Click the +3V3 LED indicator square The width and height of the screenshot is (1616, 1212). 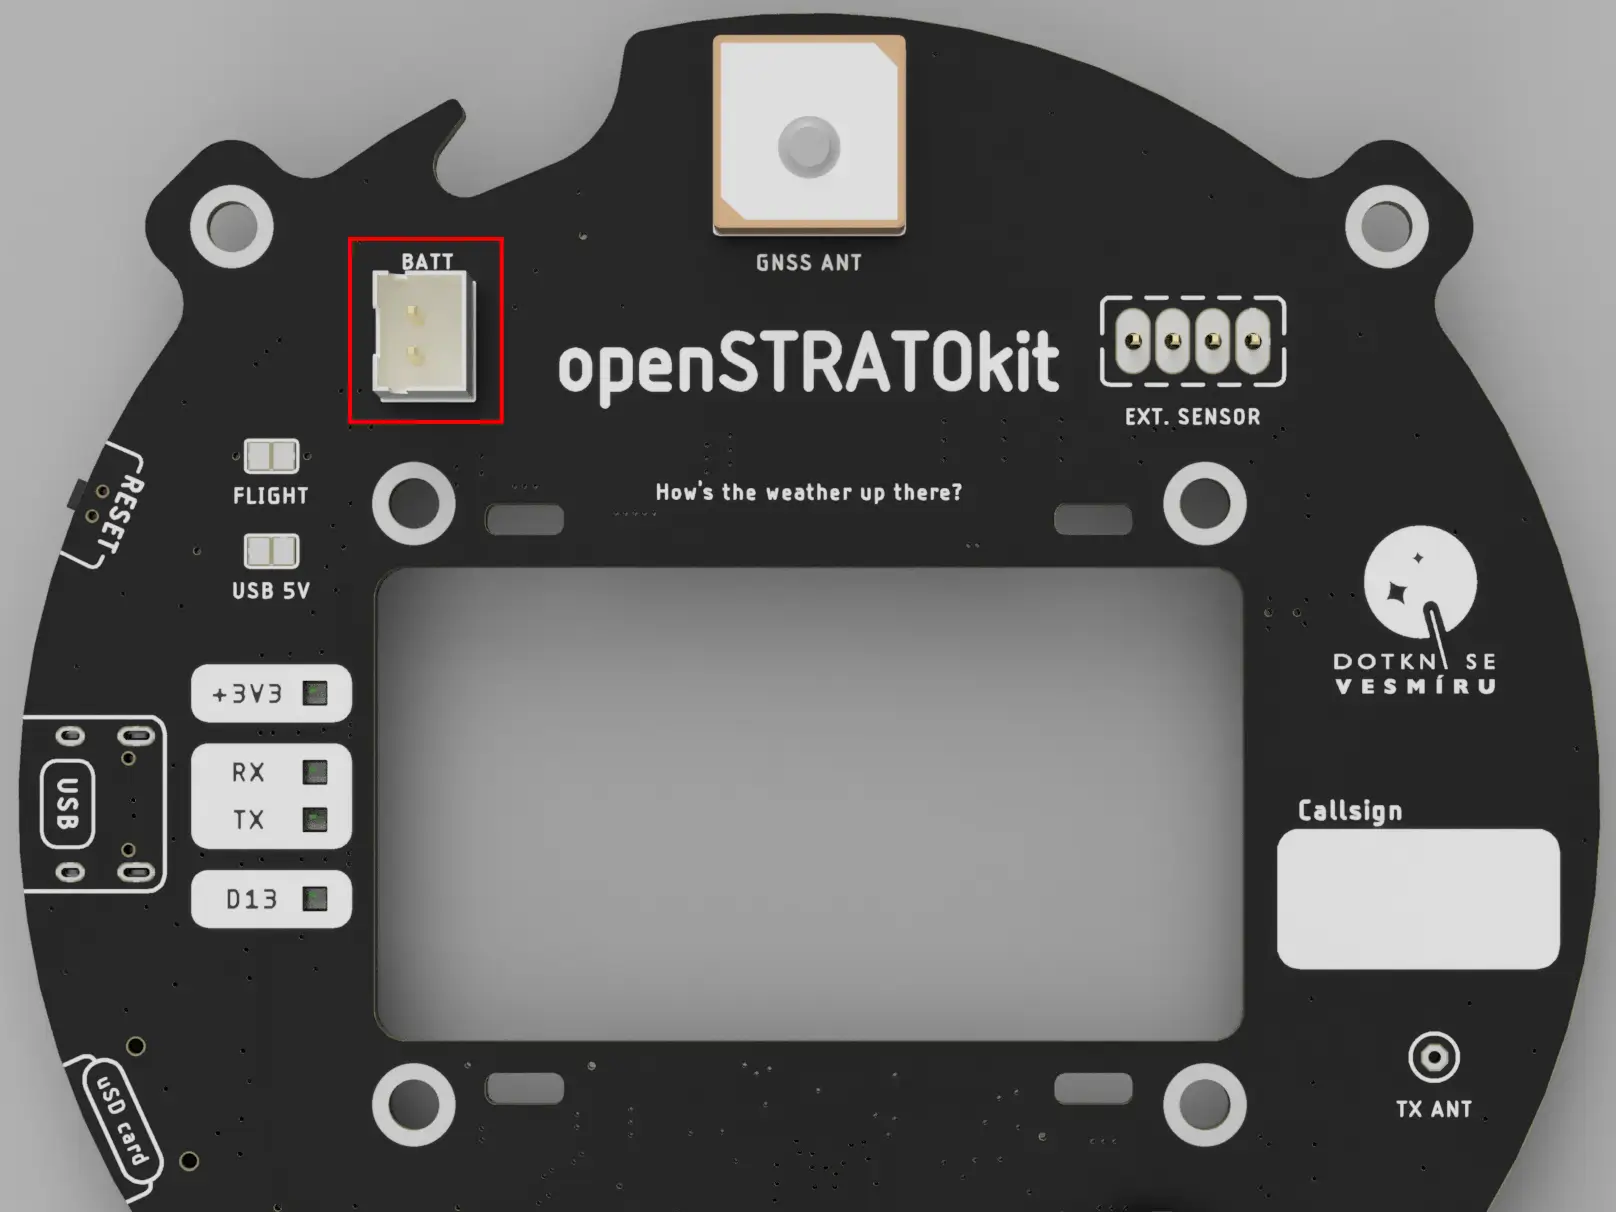(x=315, y=693)
